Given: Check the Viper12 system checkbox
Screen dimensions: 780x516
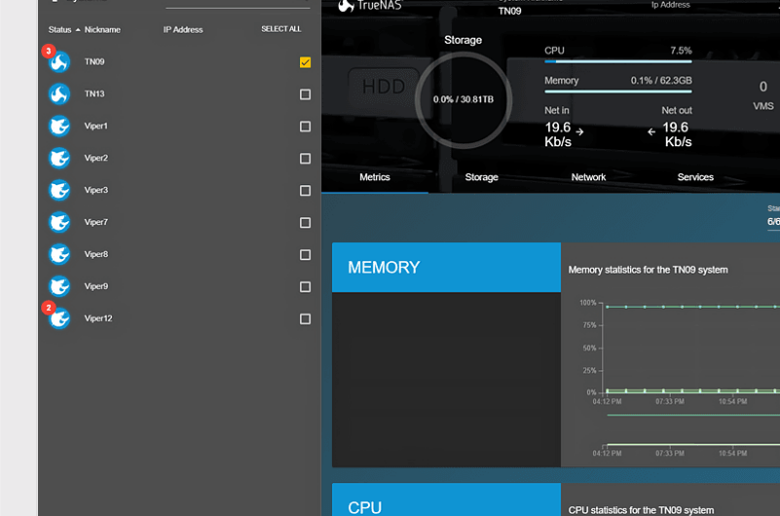Looking at the screenshot, I should pos(305,319).
